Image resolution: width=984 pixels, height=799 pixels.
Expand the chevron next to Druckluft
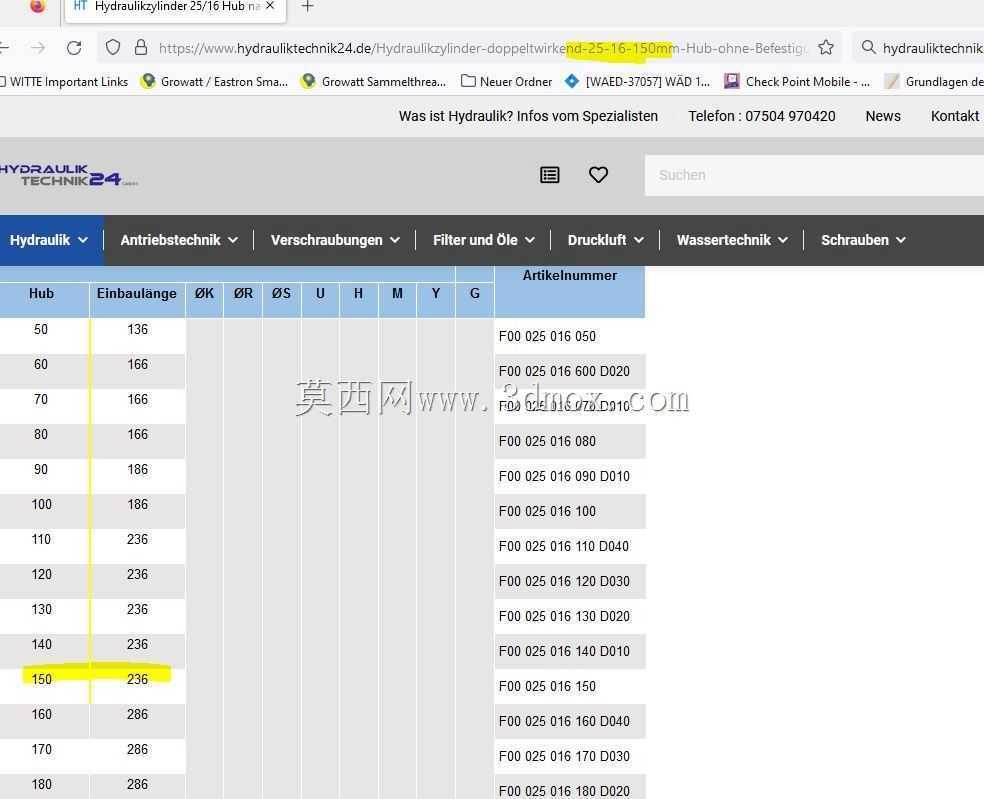[x=639, y=240]
